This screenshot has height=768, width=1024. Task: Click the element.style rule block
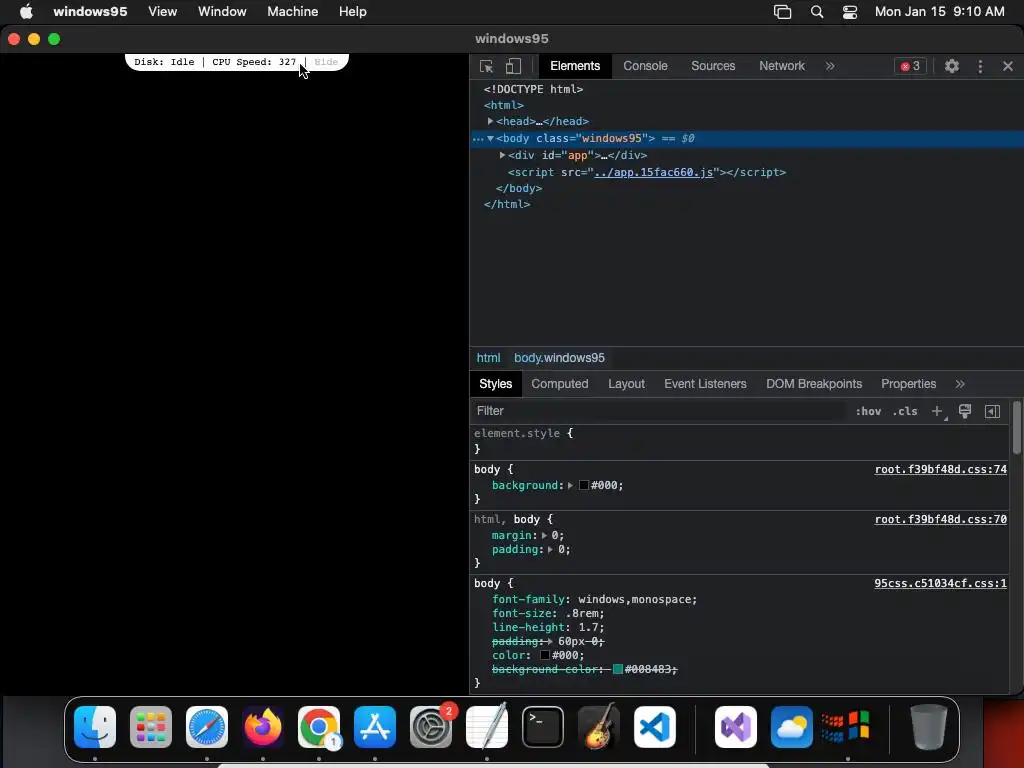point(740,441)
